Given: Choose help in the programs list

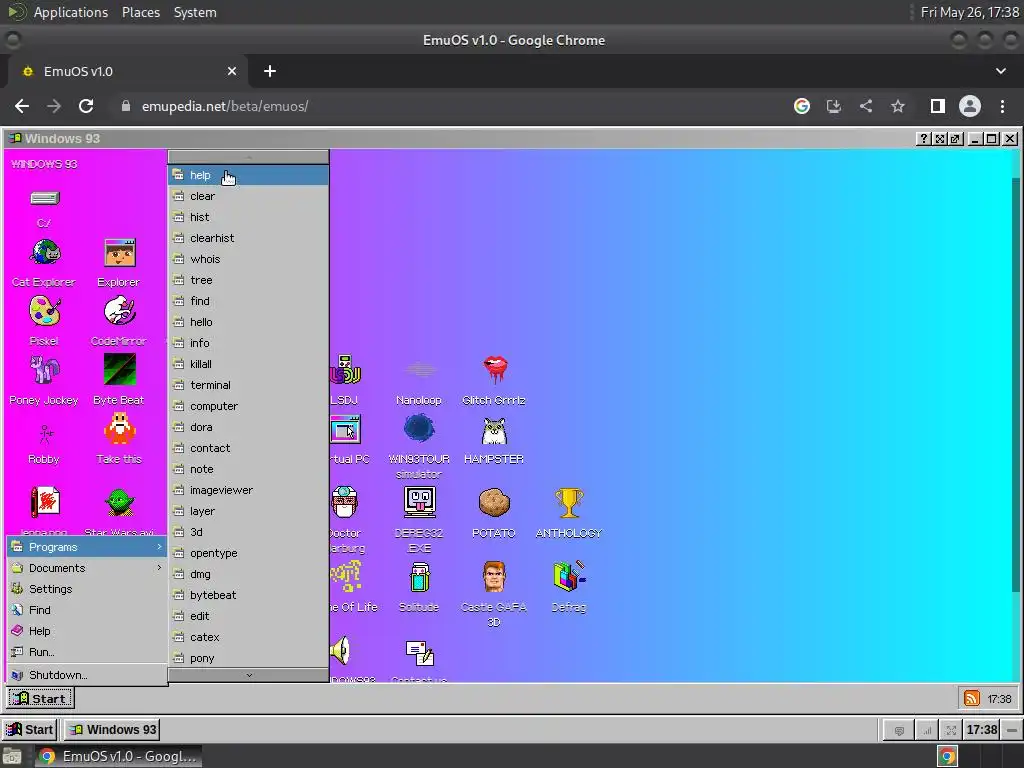Looking at the screenshot, I should click(x=248, y=175).
